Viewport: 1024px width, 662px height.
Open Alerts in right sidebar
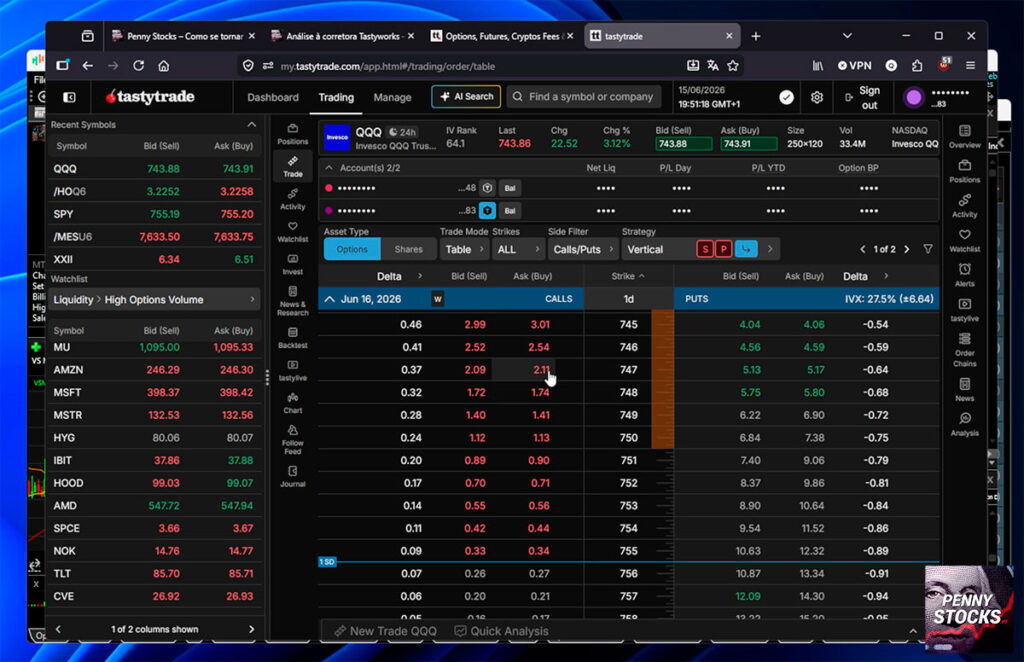(x=965, y=275)
